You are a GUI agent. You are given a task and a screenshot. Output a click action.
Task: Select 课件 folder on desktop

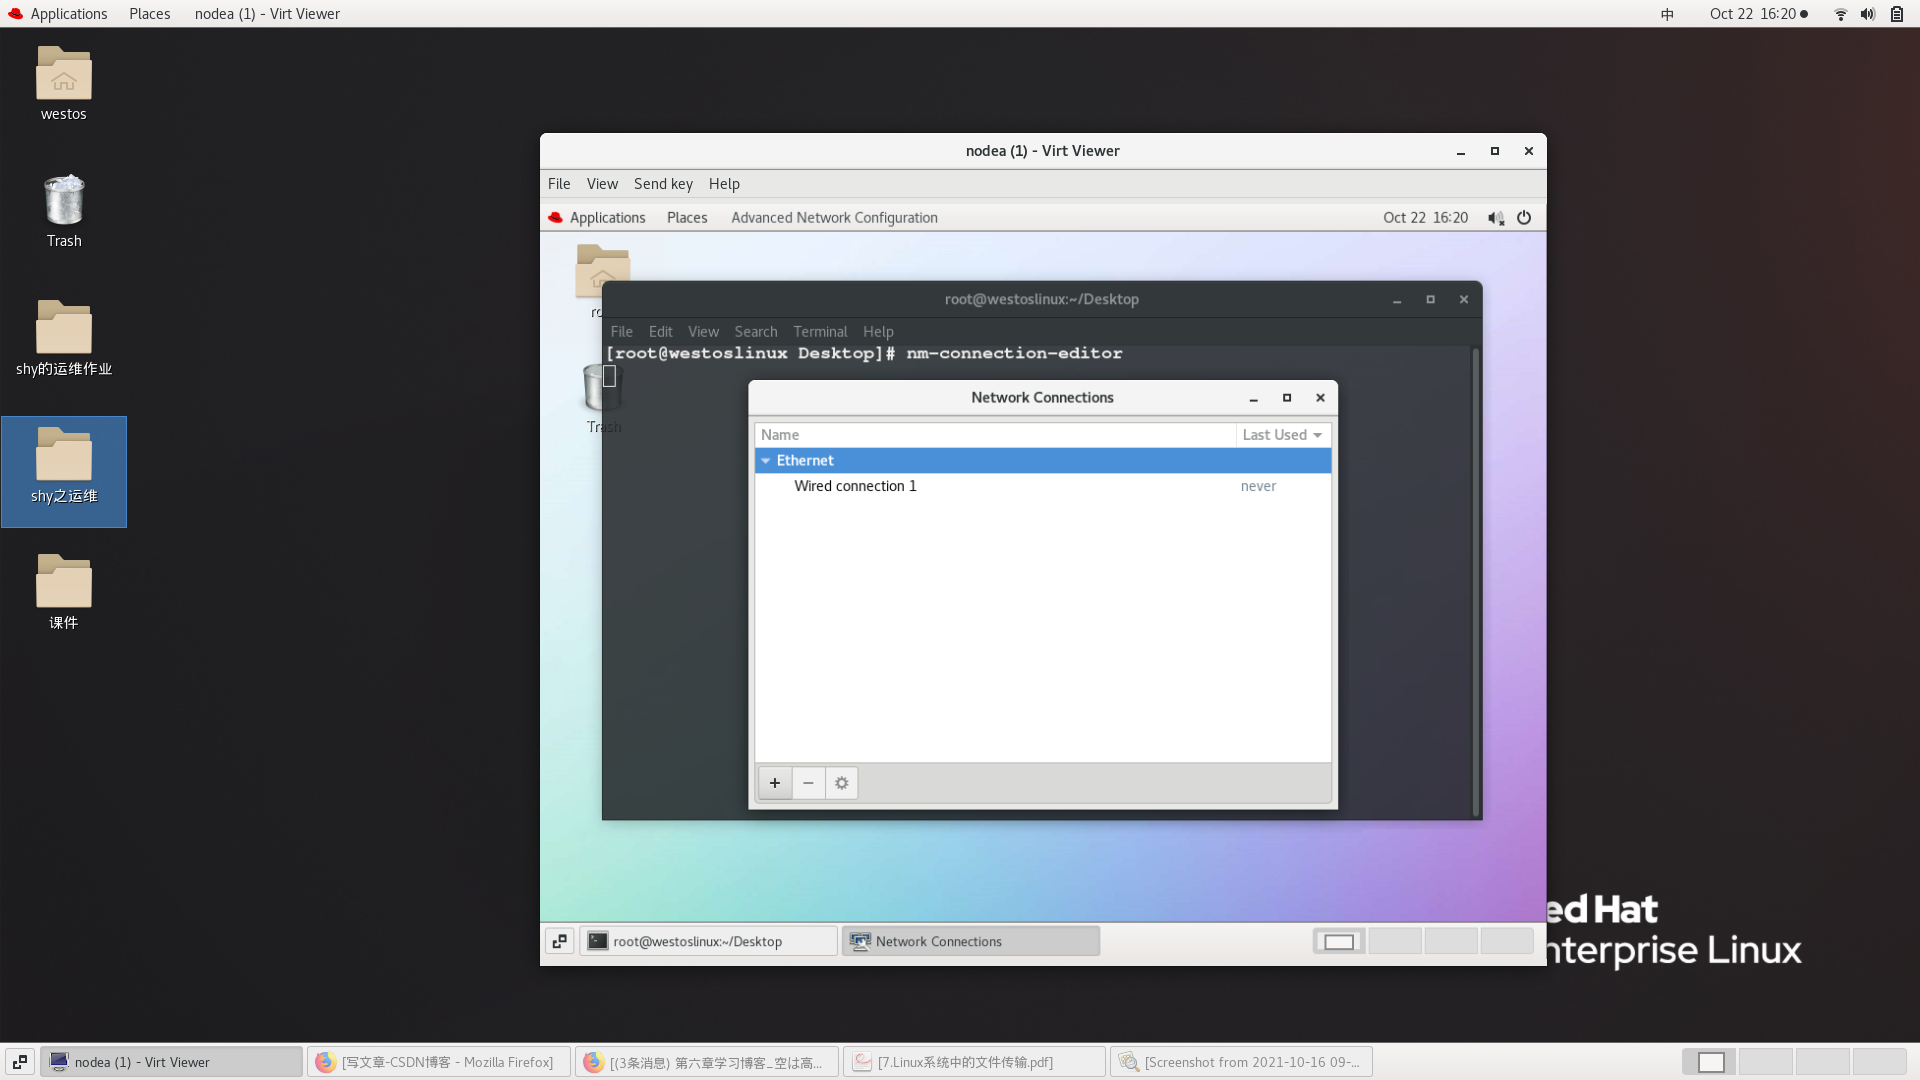(64, 593)
